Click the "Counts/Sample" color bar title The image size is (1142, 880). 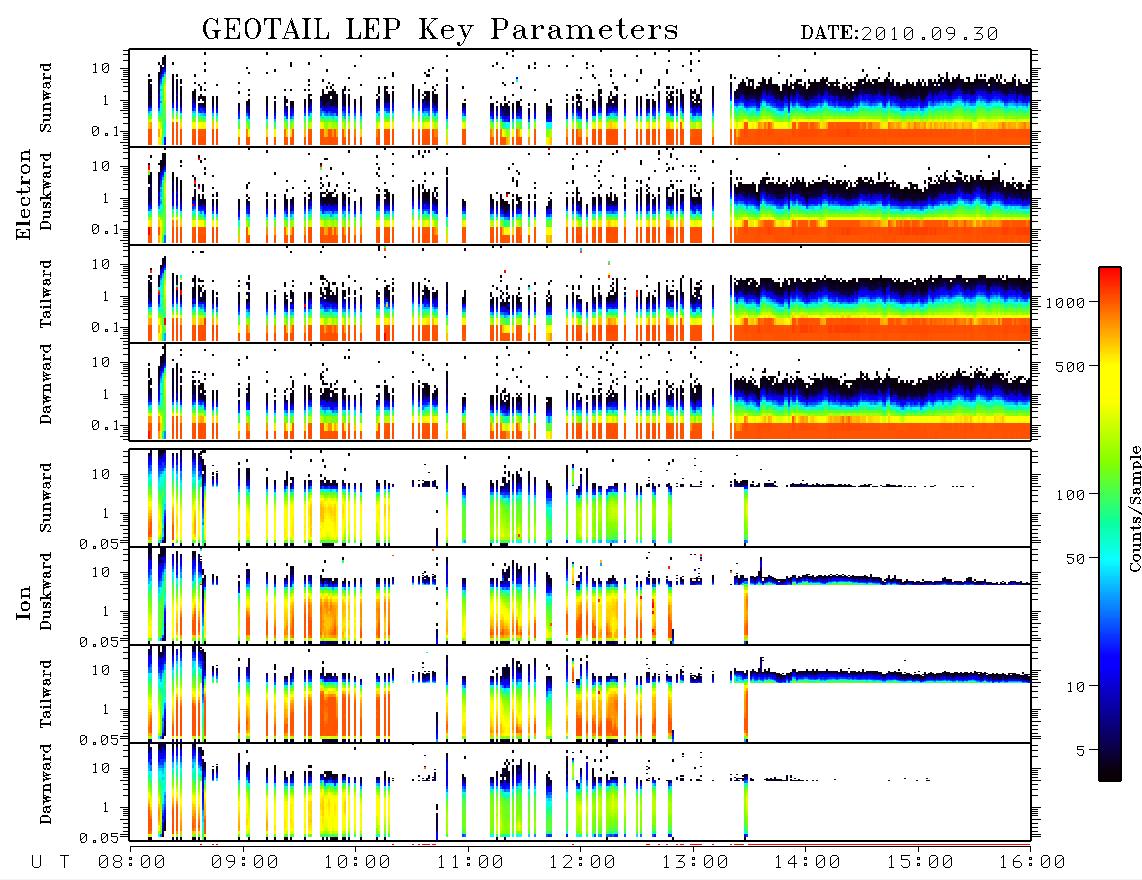click(1134, 508)
